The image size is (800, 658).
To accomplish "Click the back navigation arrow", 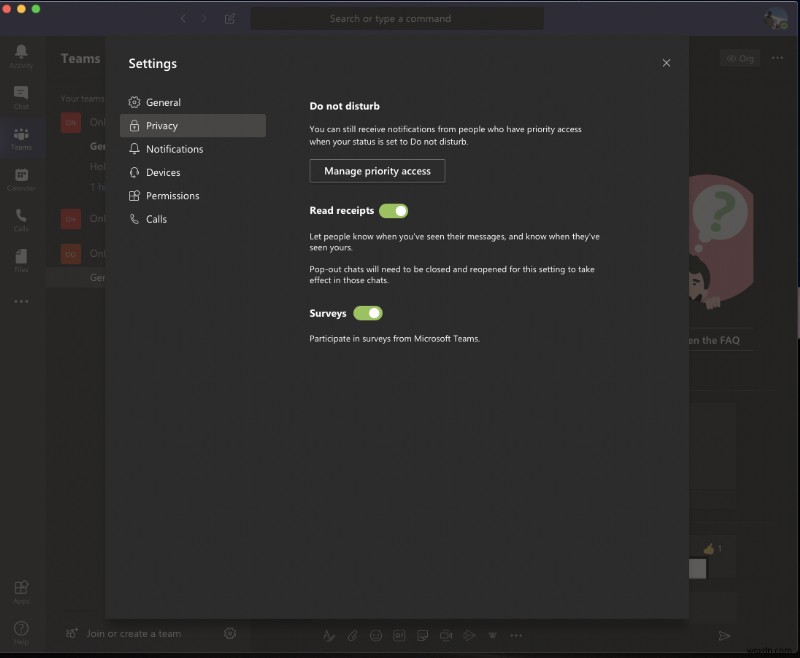I will pos(183,19).
